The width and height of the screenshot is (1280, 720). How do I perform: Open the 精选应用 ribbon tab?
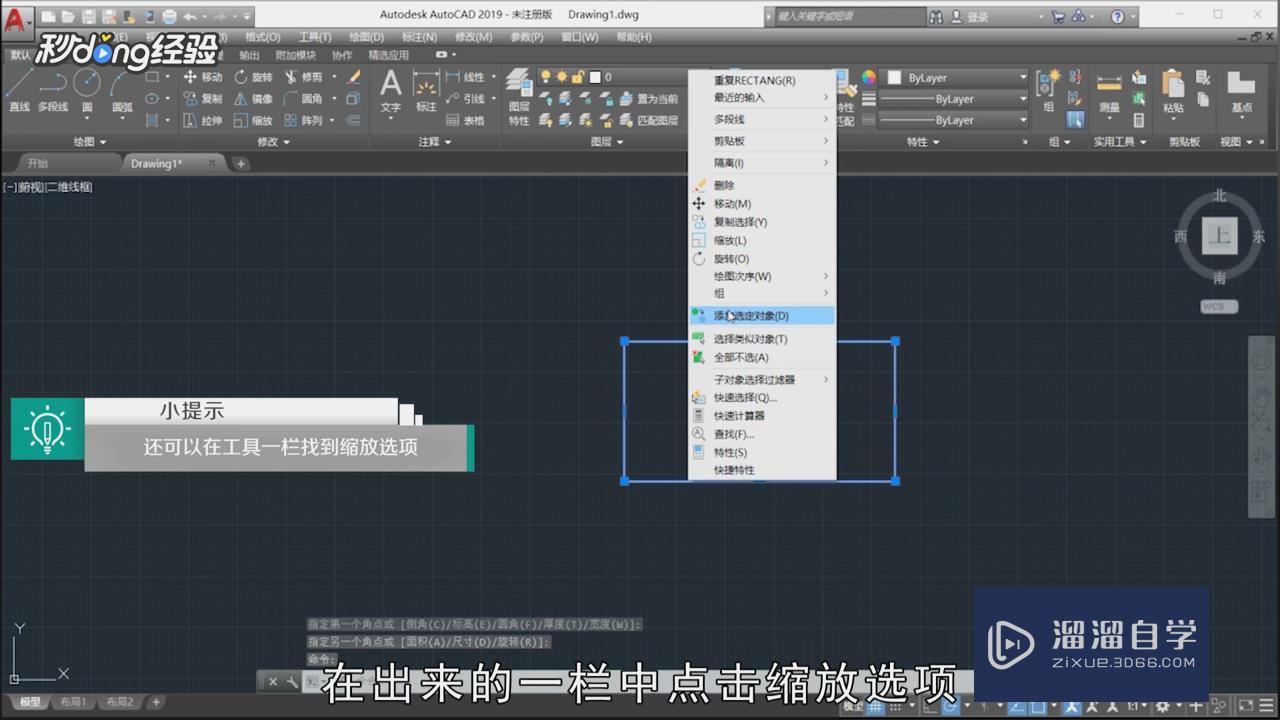coord(388,55)
